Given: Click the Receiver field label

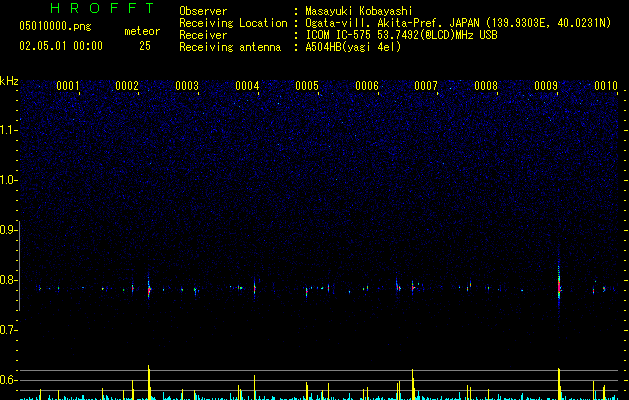Looking at the screenshot, I should 203,35.
